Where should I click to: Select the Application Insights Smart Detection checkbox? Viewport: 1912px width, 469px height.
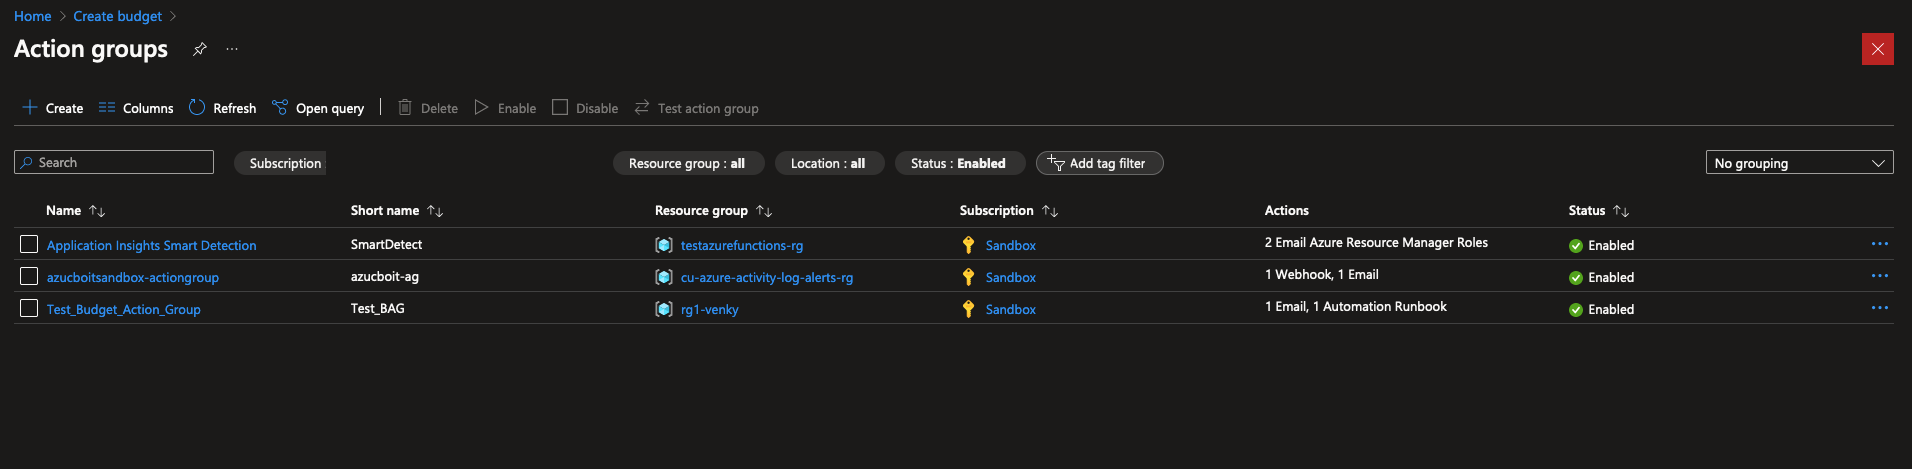(29, 244)
